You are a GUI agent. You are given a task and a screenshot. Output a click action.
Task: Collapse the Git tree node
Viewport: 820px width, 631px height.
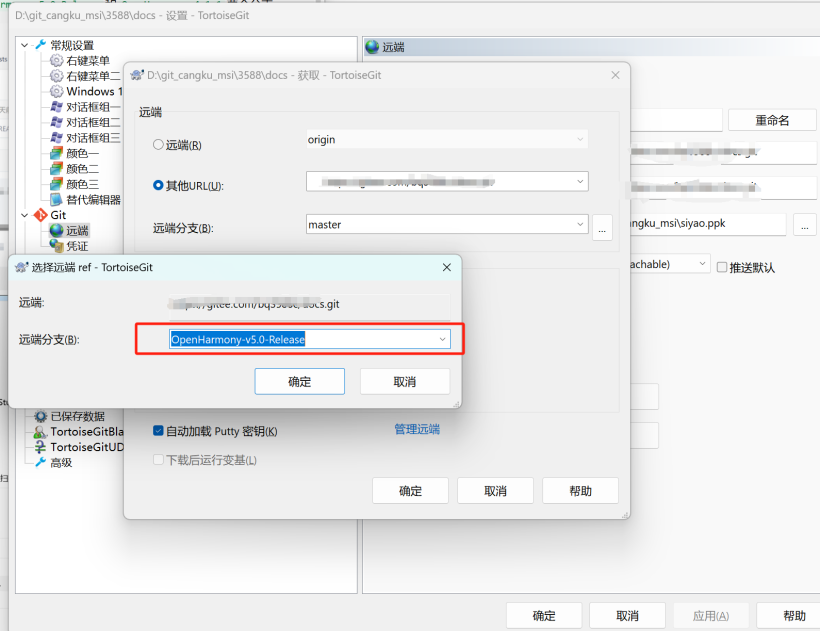tap(25, 215)
